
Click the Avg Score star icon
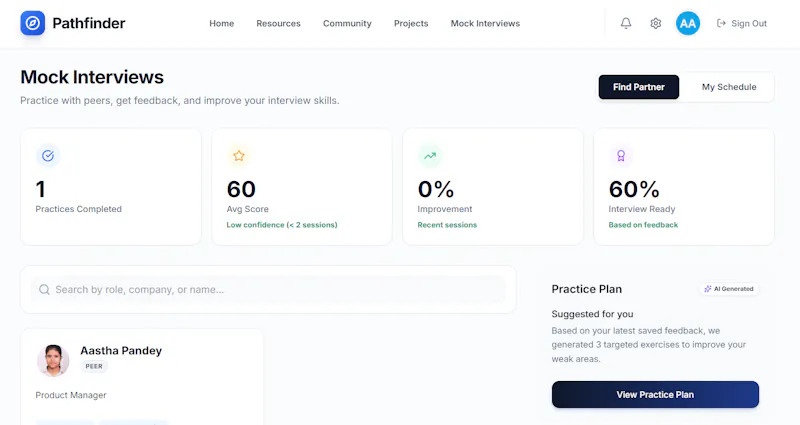239,156
